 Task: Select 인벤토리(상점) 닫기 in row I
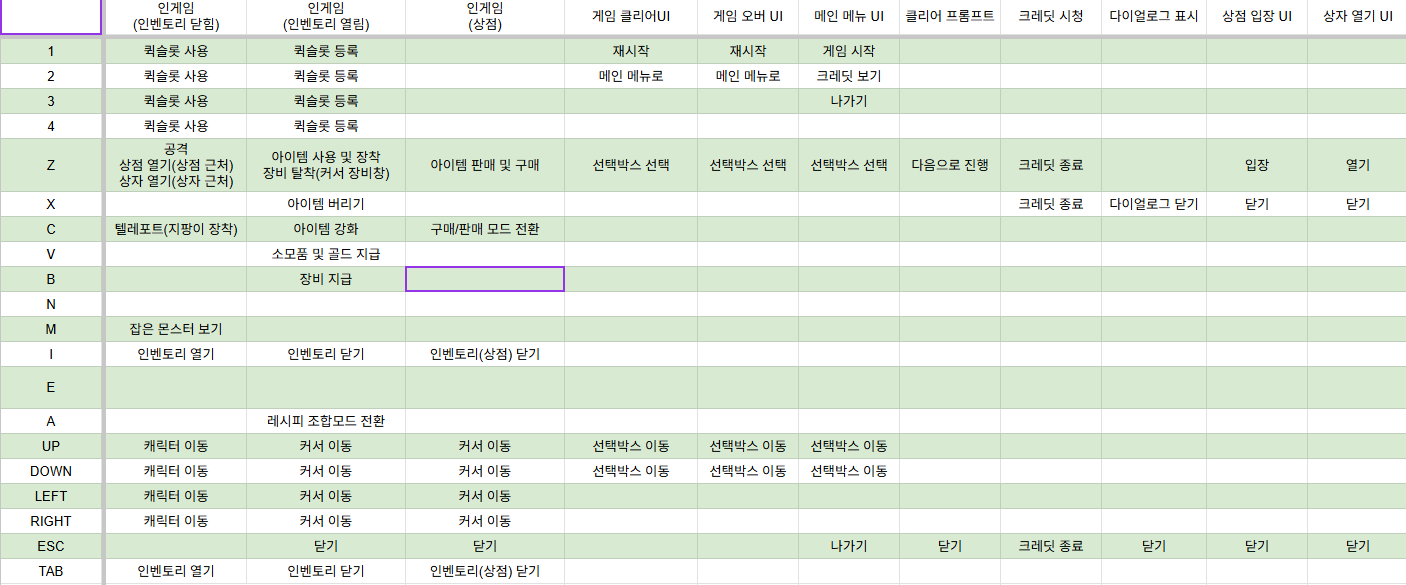click(485, 354)
